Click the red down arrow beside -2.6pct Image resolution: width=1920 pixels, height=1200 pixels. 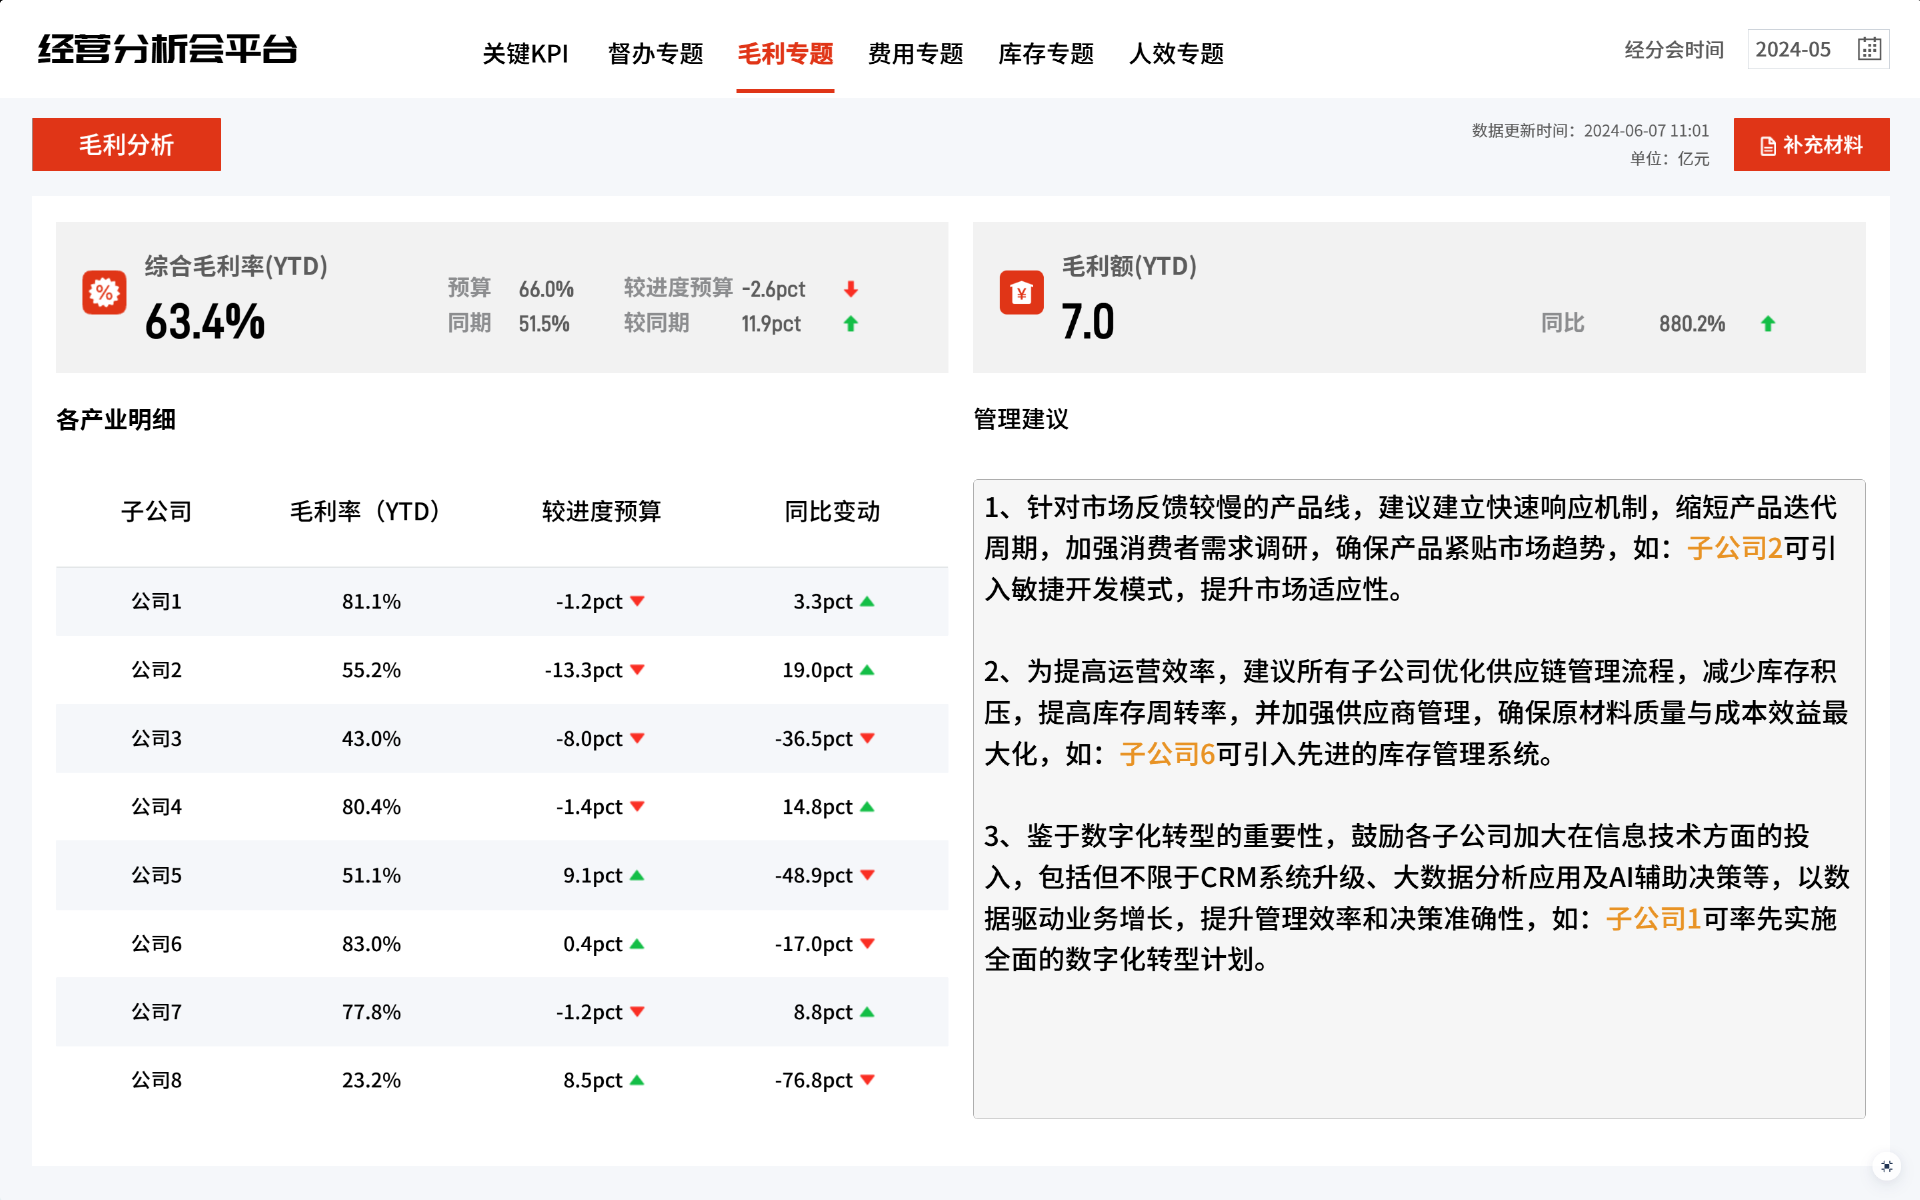[x=851, y=289]
